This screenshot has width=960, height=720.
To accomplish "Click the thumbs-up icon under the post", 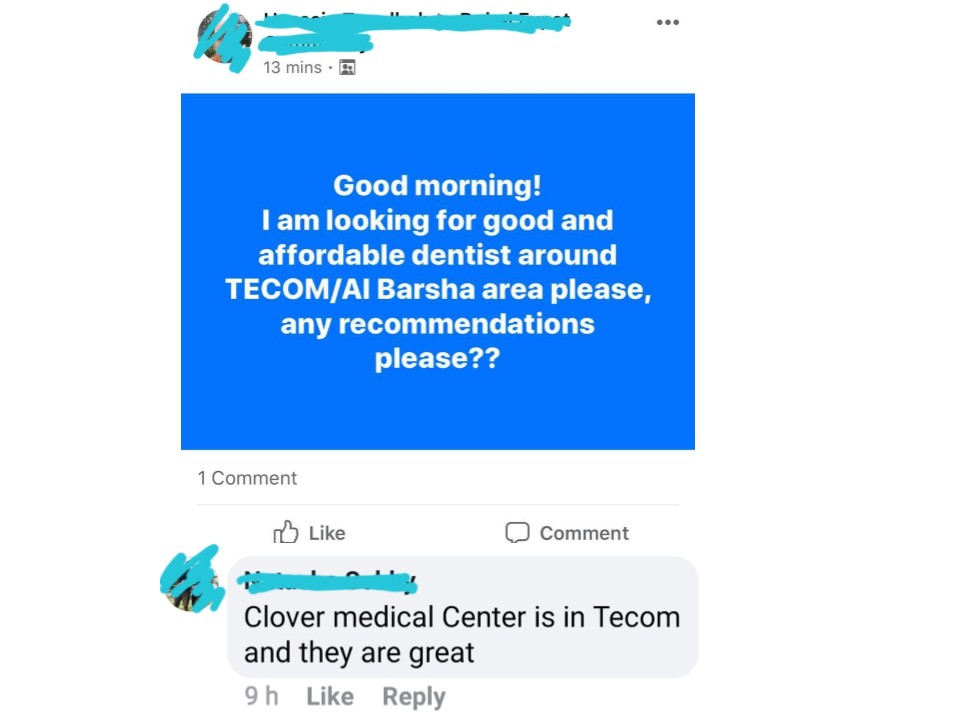I will (x=286, y=532).
